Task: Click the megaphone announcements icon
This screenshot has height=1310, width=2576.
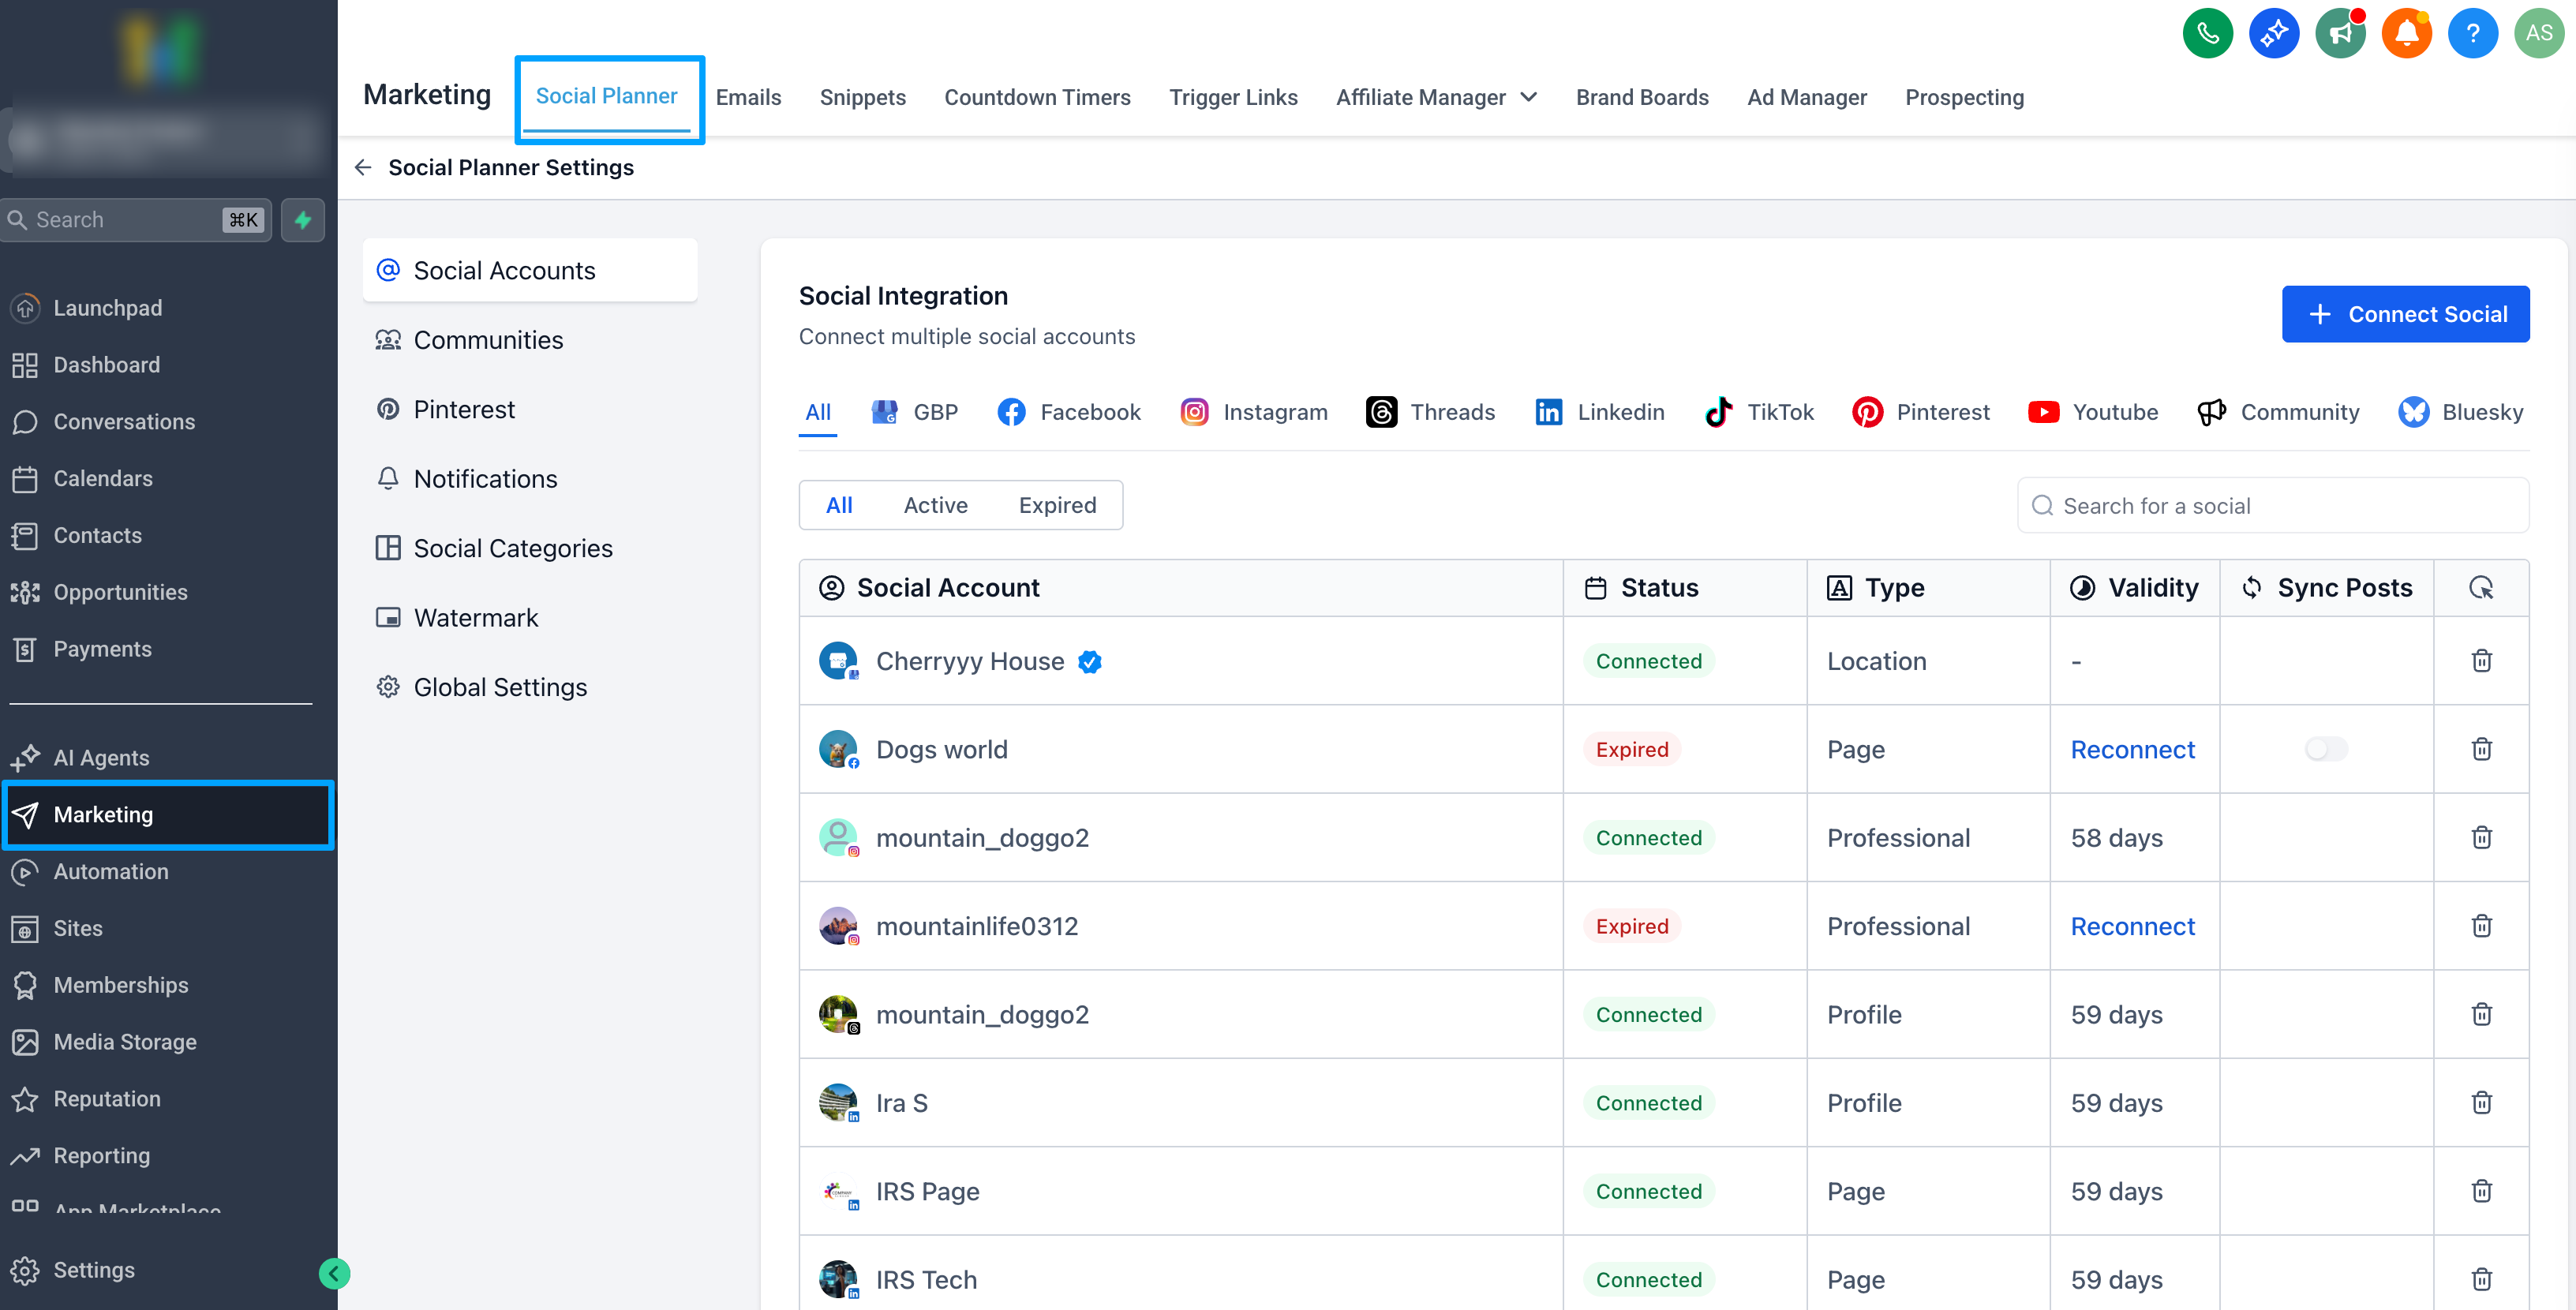Action: [2340, 33]
